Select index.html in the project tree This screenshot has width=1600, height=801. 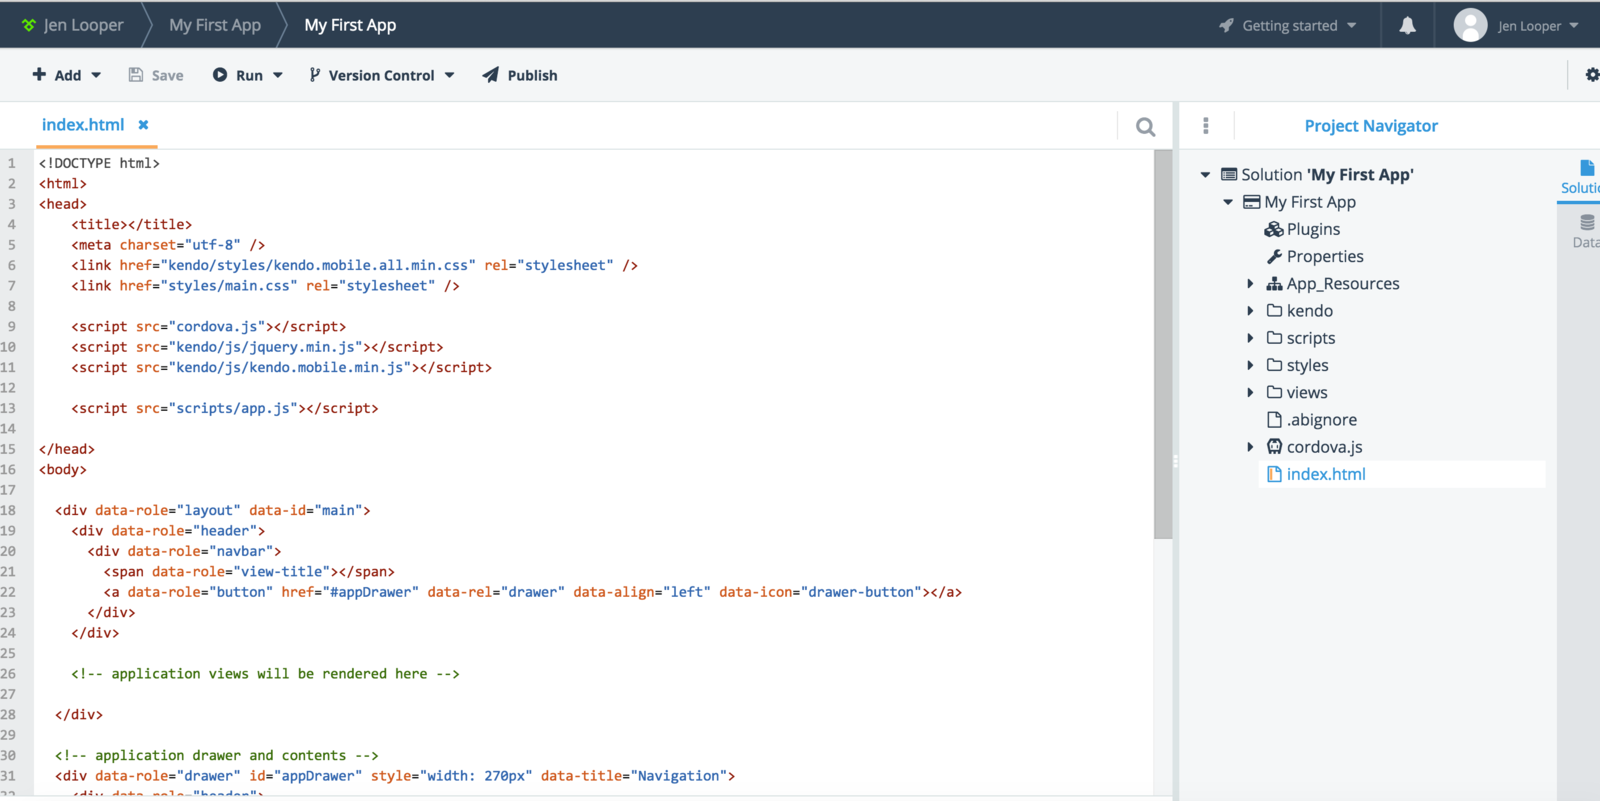point(1326,474)
